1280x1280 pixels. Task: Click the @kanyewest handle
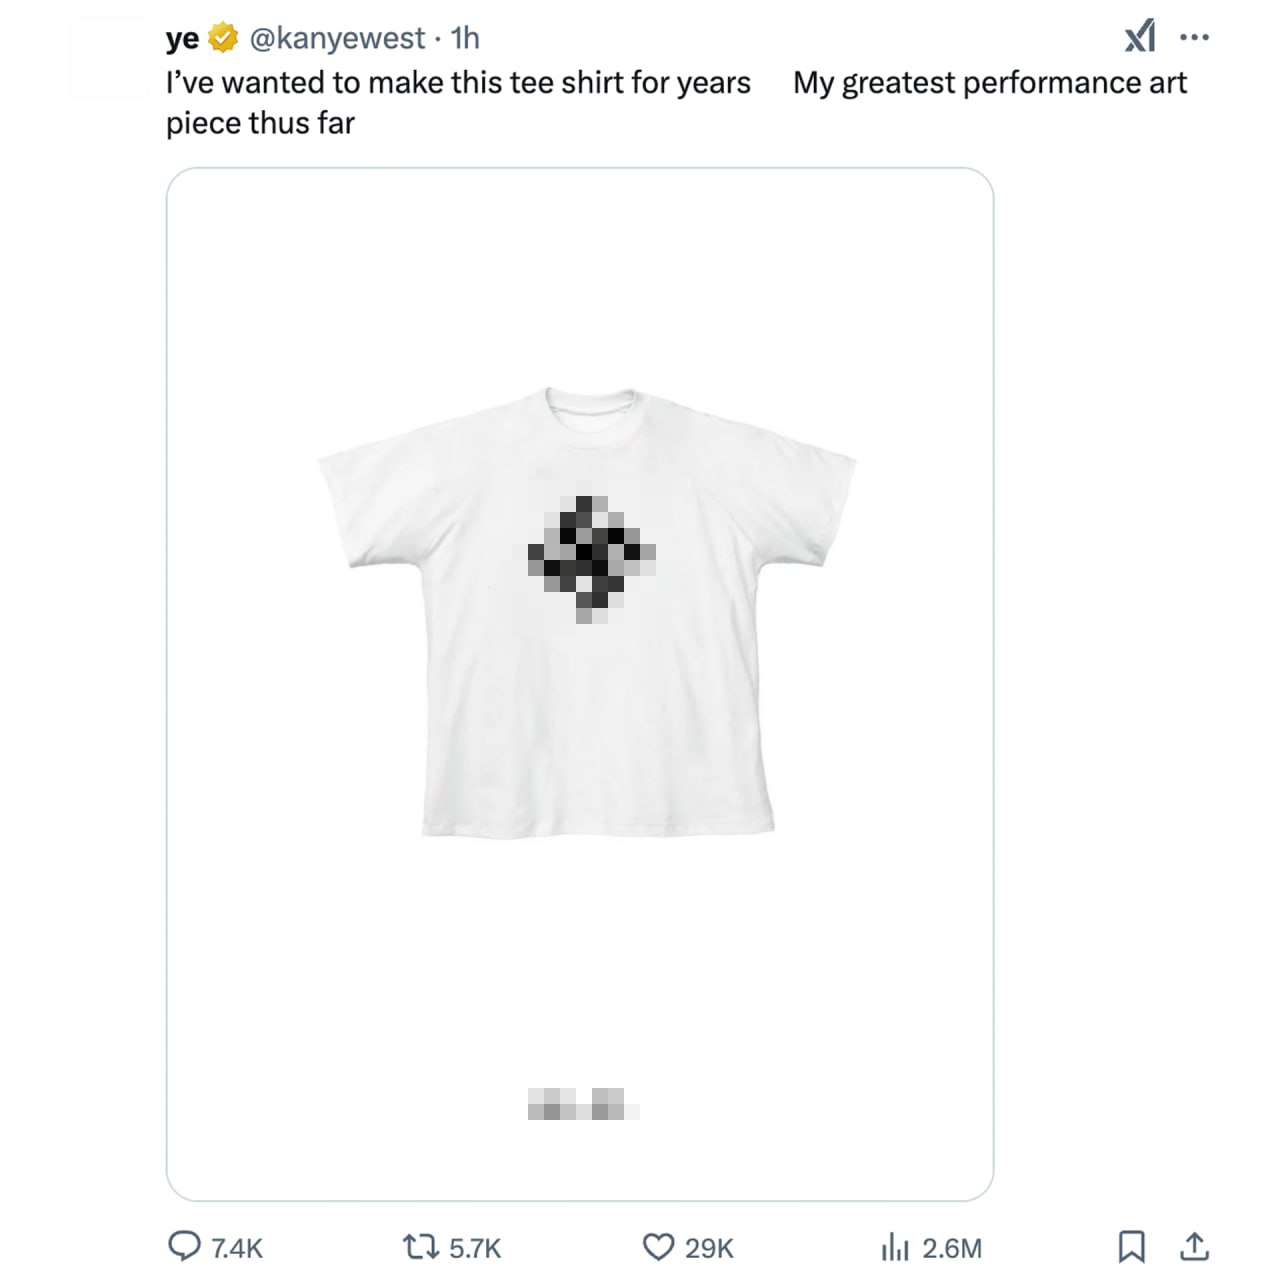(337, 38)
